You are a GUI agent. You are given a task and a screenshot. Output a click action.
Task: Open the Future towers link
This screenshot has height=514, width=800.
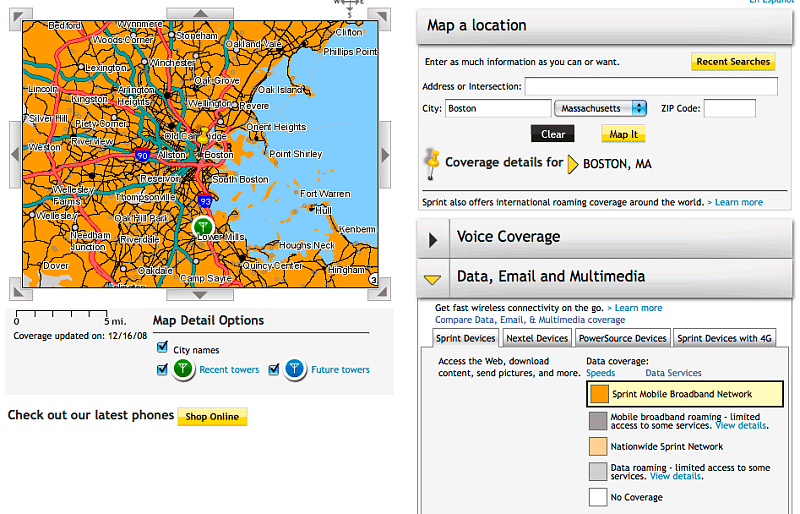(x=340, y=370)
